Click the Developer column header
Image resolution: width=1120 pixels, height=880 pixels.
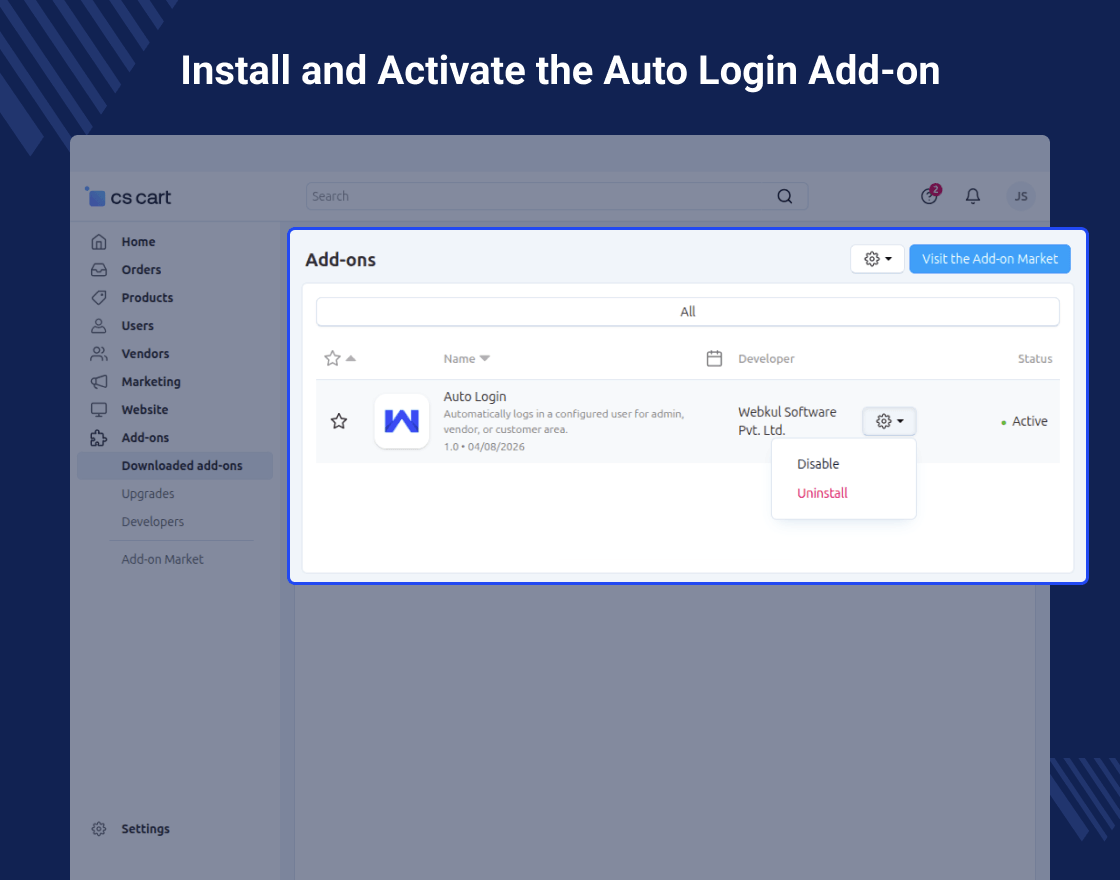pos(766,359)
